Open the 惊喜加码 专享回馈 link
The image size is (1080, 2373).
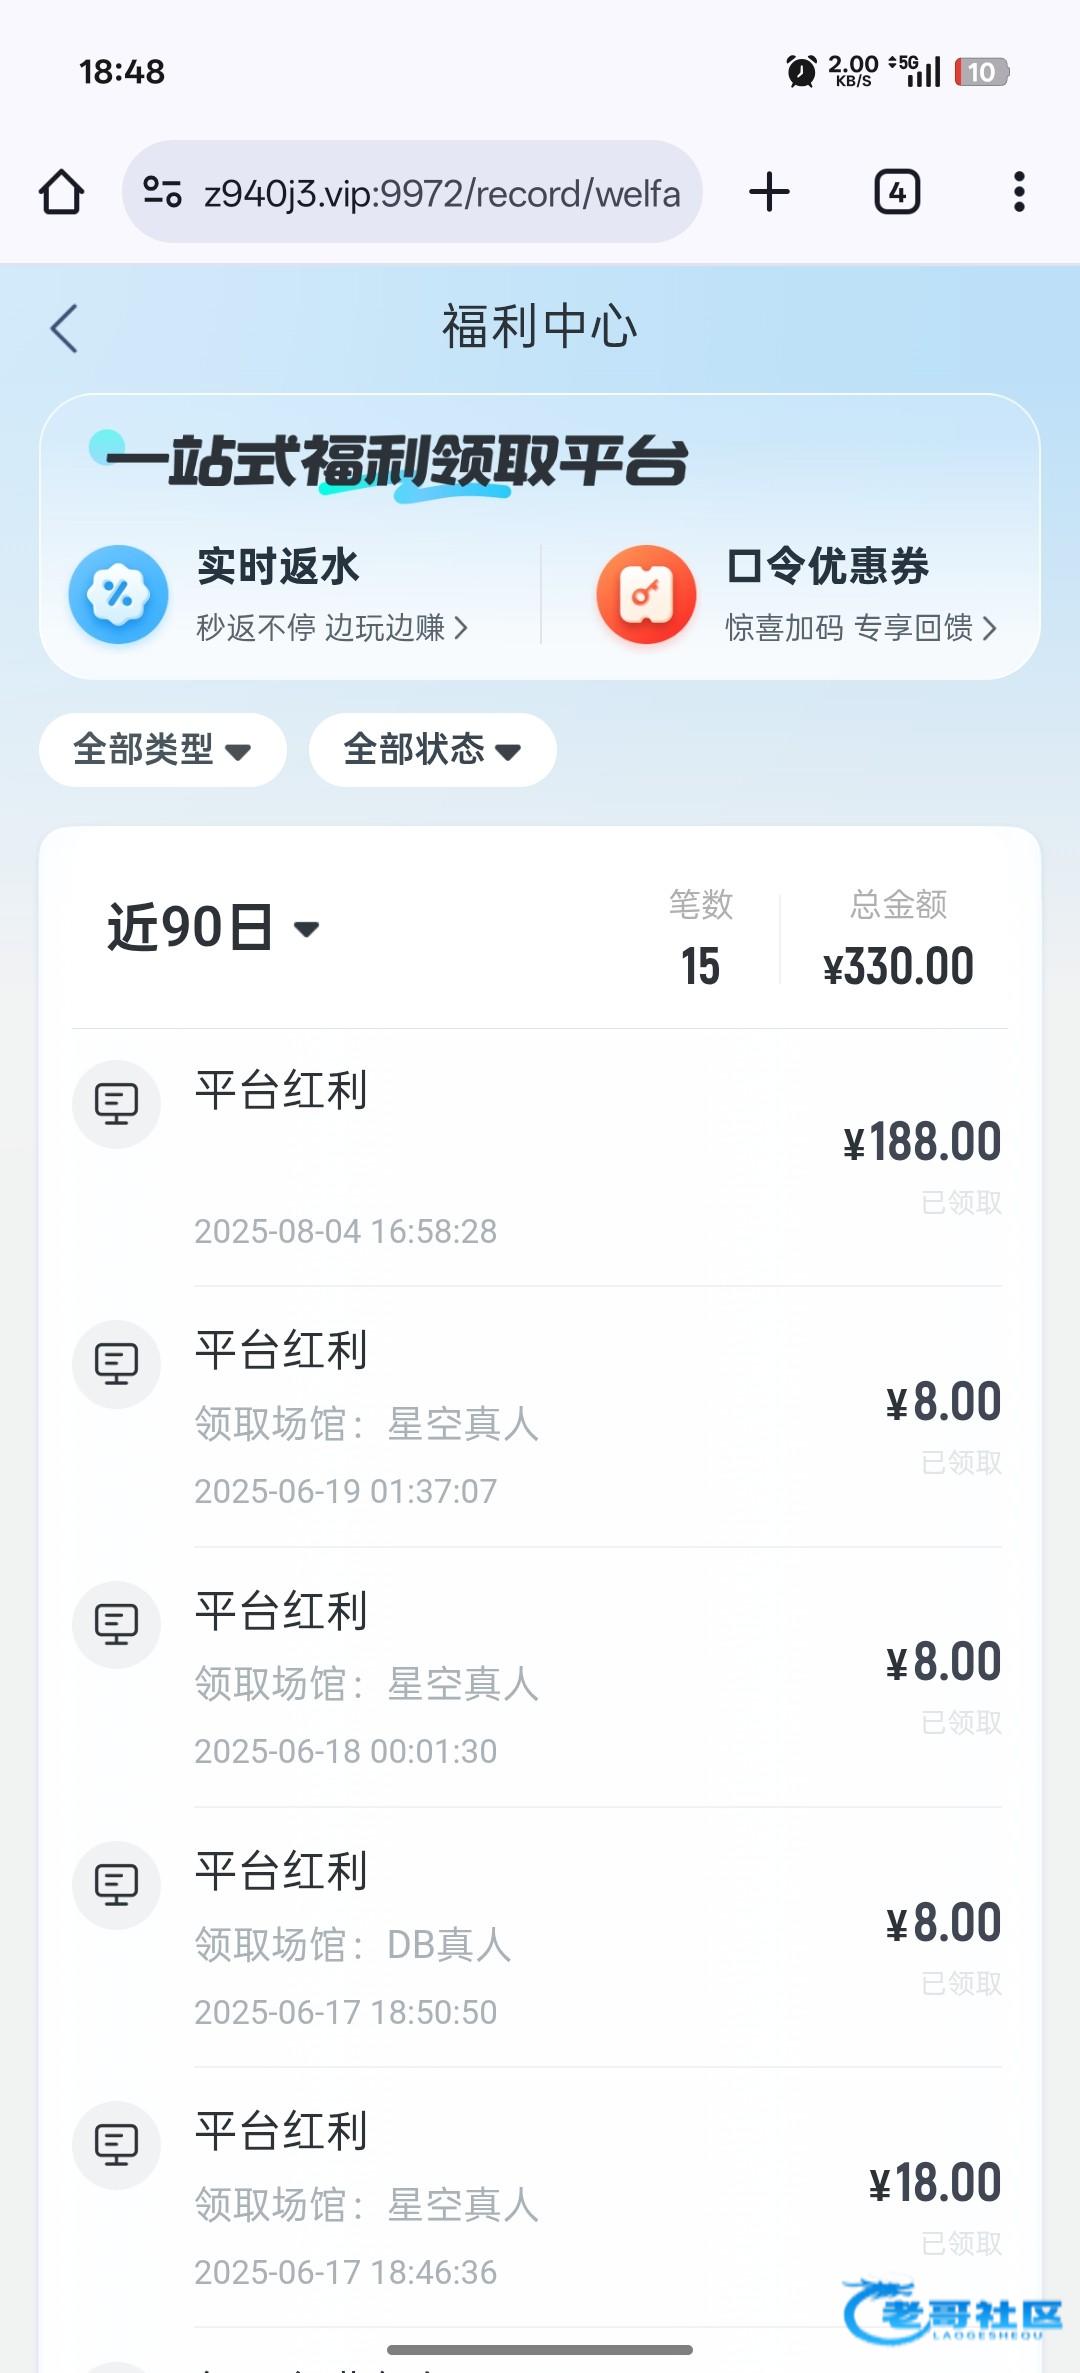[x=860, y=628]
